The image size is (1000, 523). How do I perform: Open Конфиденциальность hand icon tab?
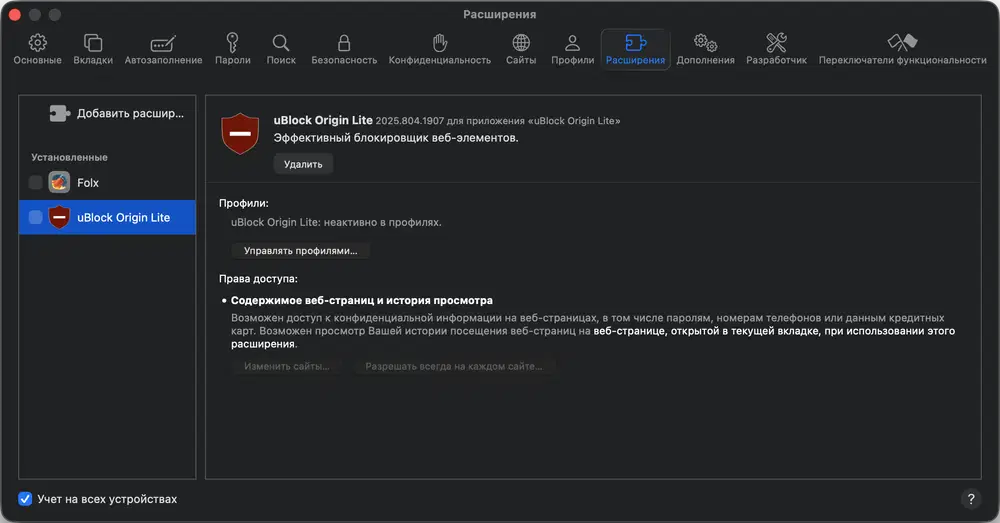click(439, 49)
